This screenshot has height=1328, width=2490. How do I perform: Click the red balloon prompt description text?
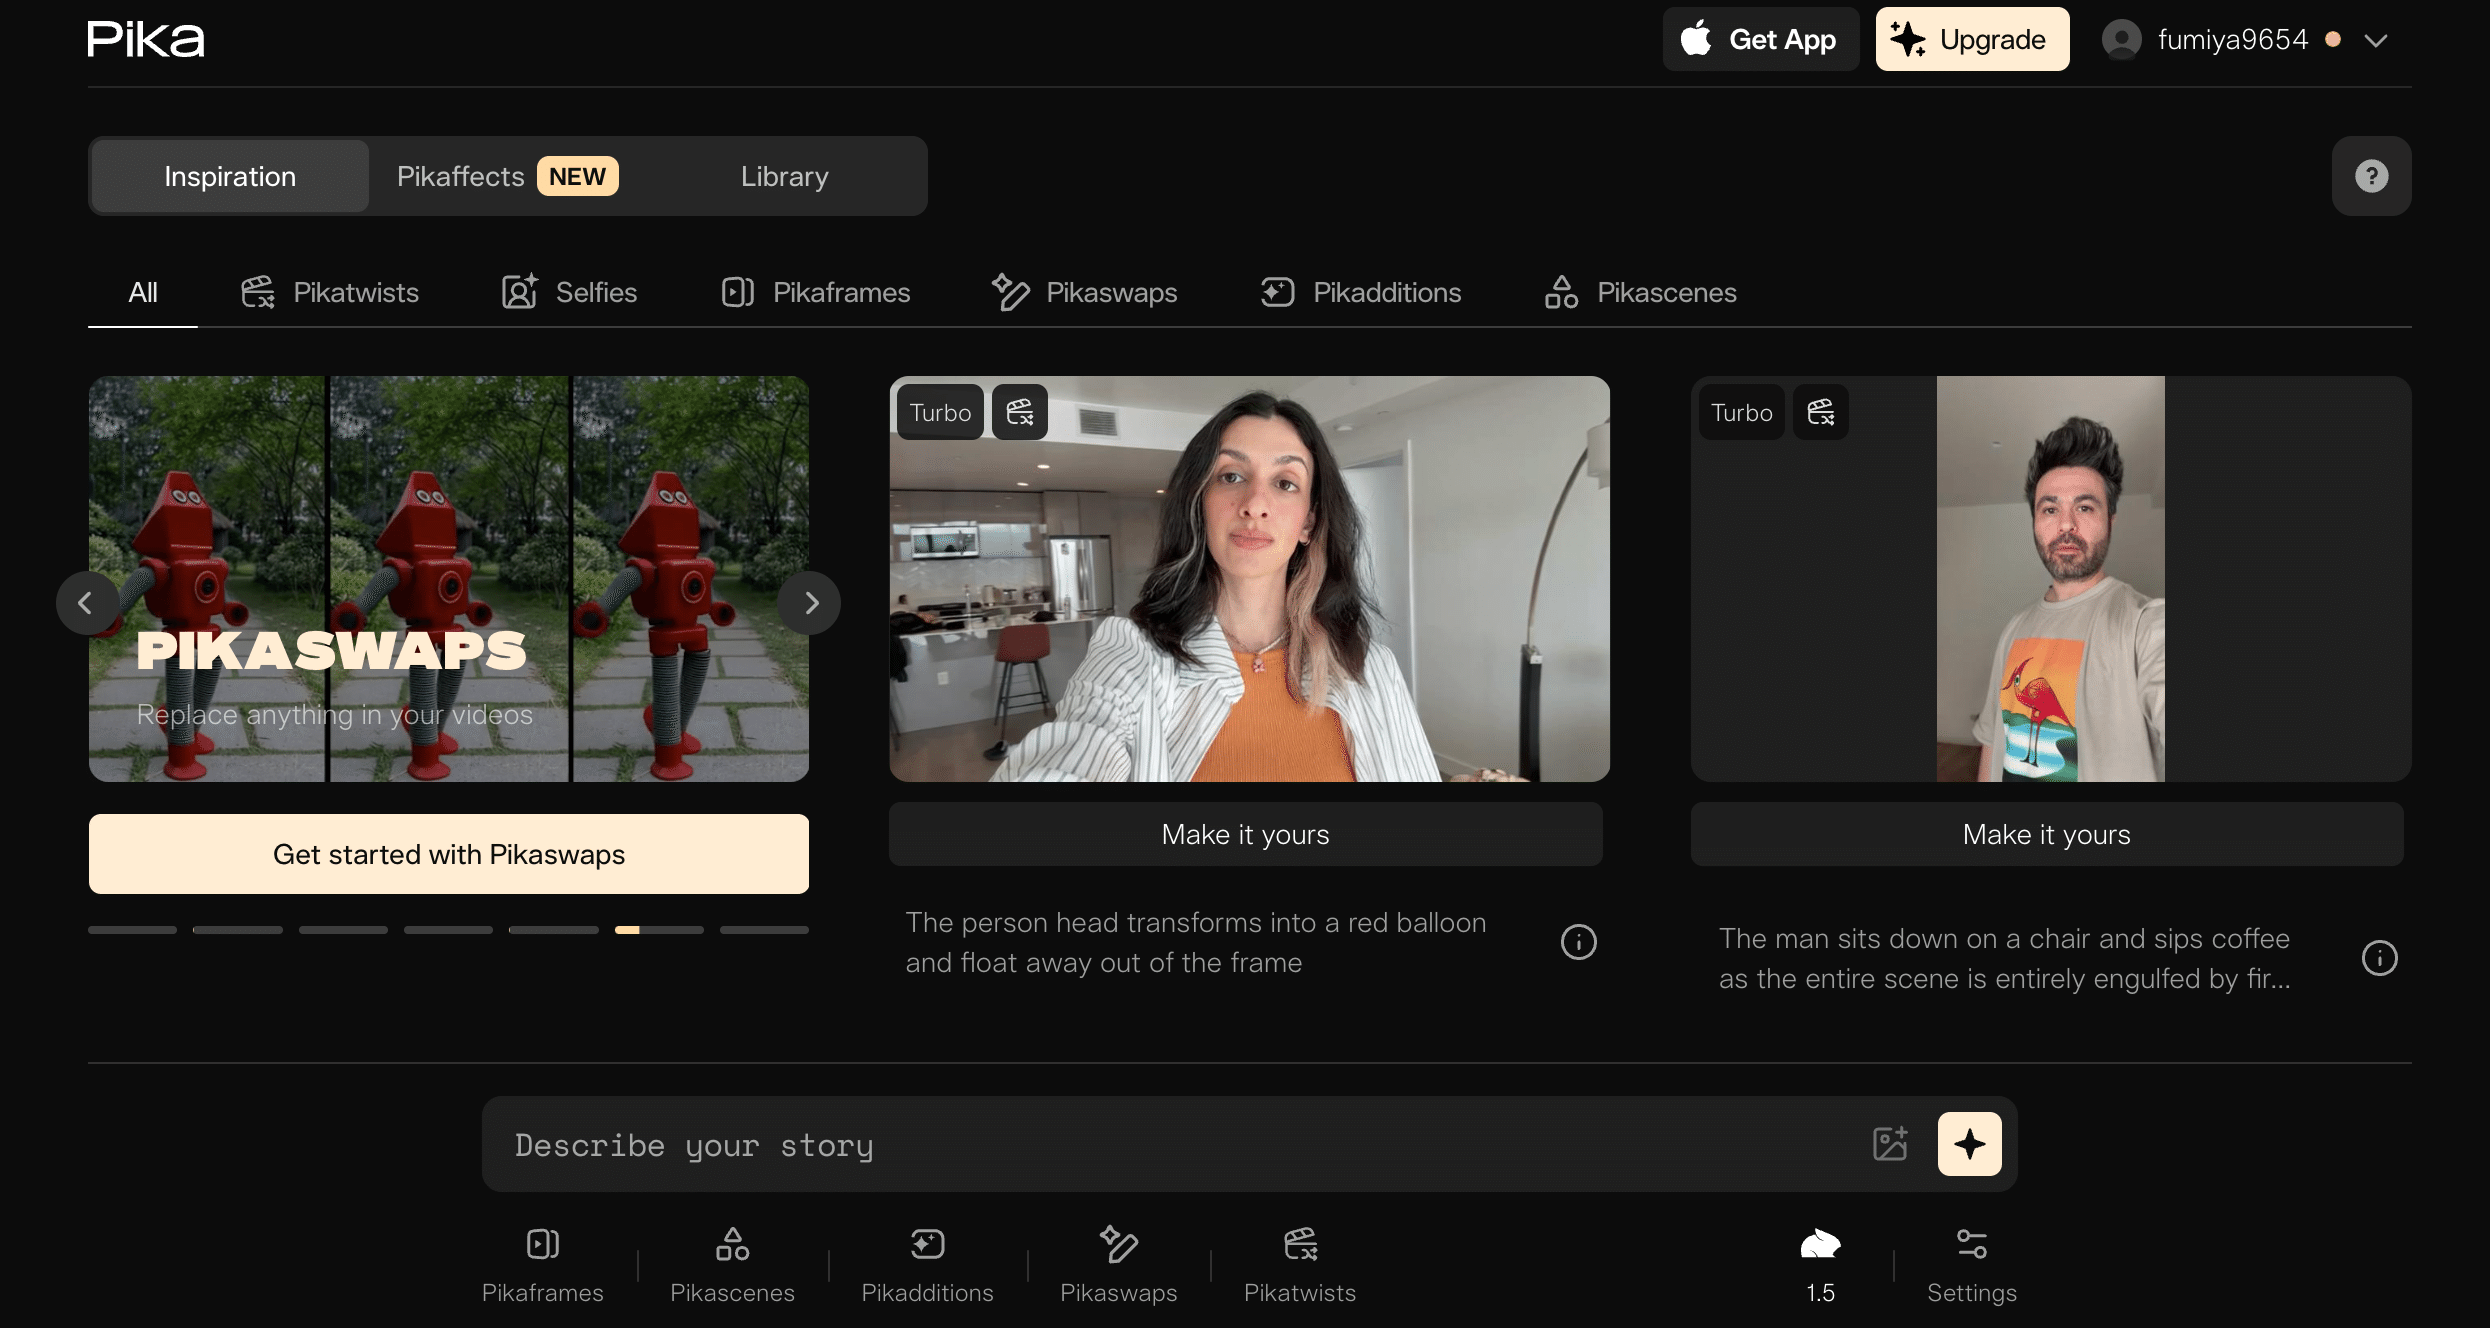[1196, 942]
